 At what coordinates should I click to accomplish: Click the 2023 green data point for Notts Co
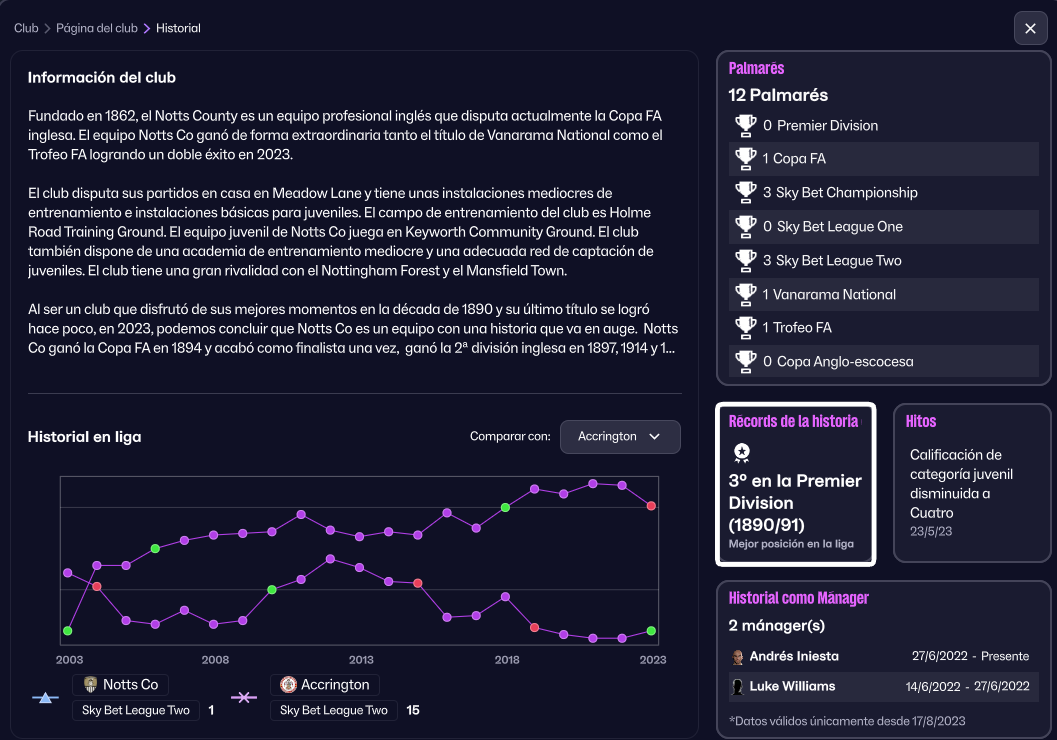tap(651, 631)
